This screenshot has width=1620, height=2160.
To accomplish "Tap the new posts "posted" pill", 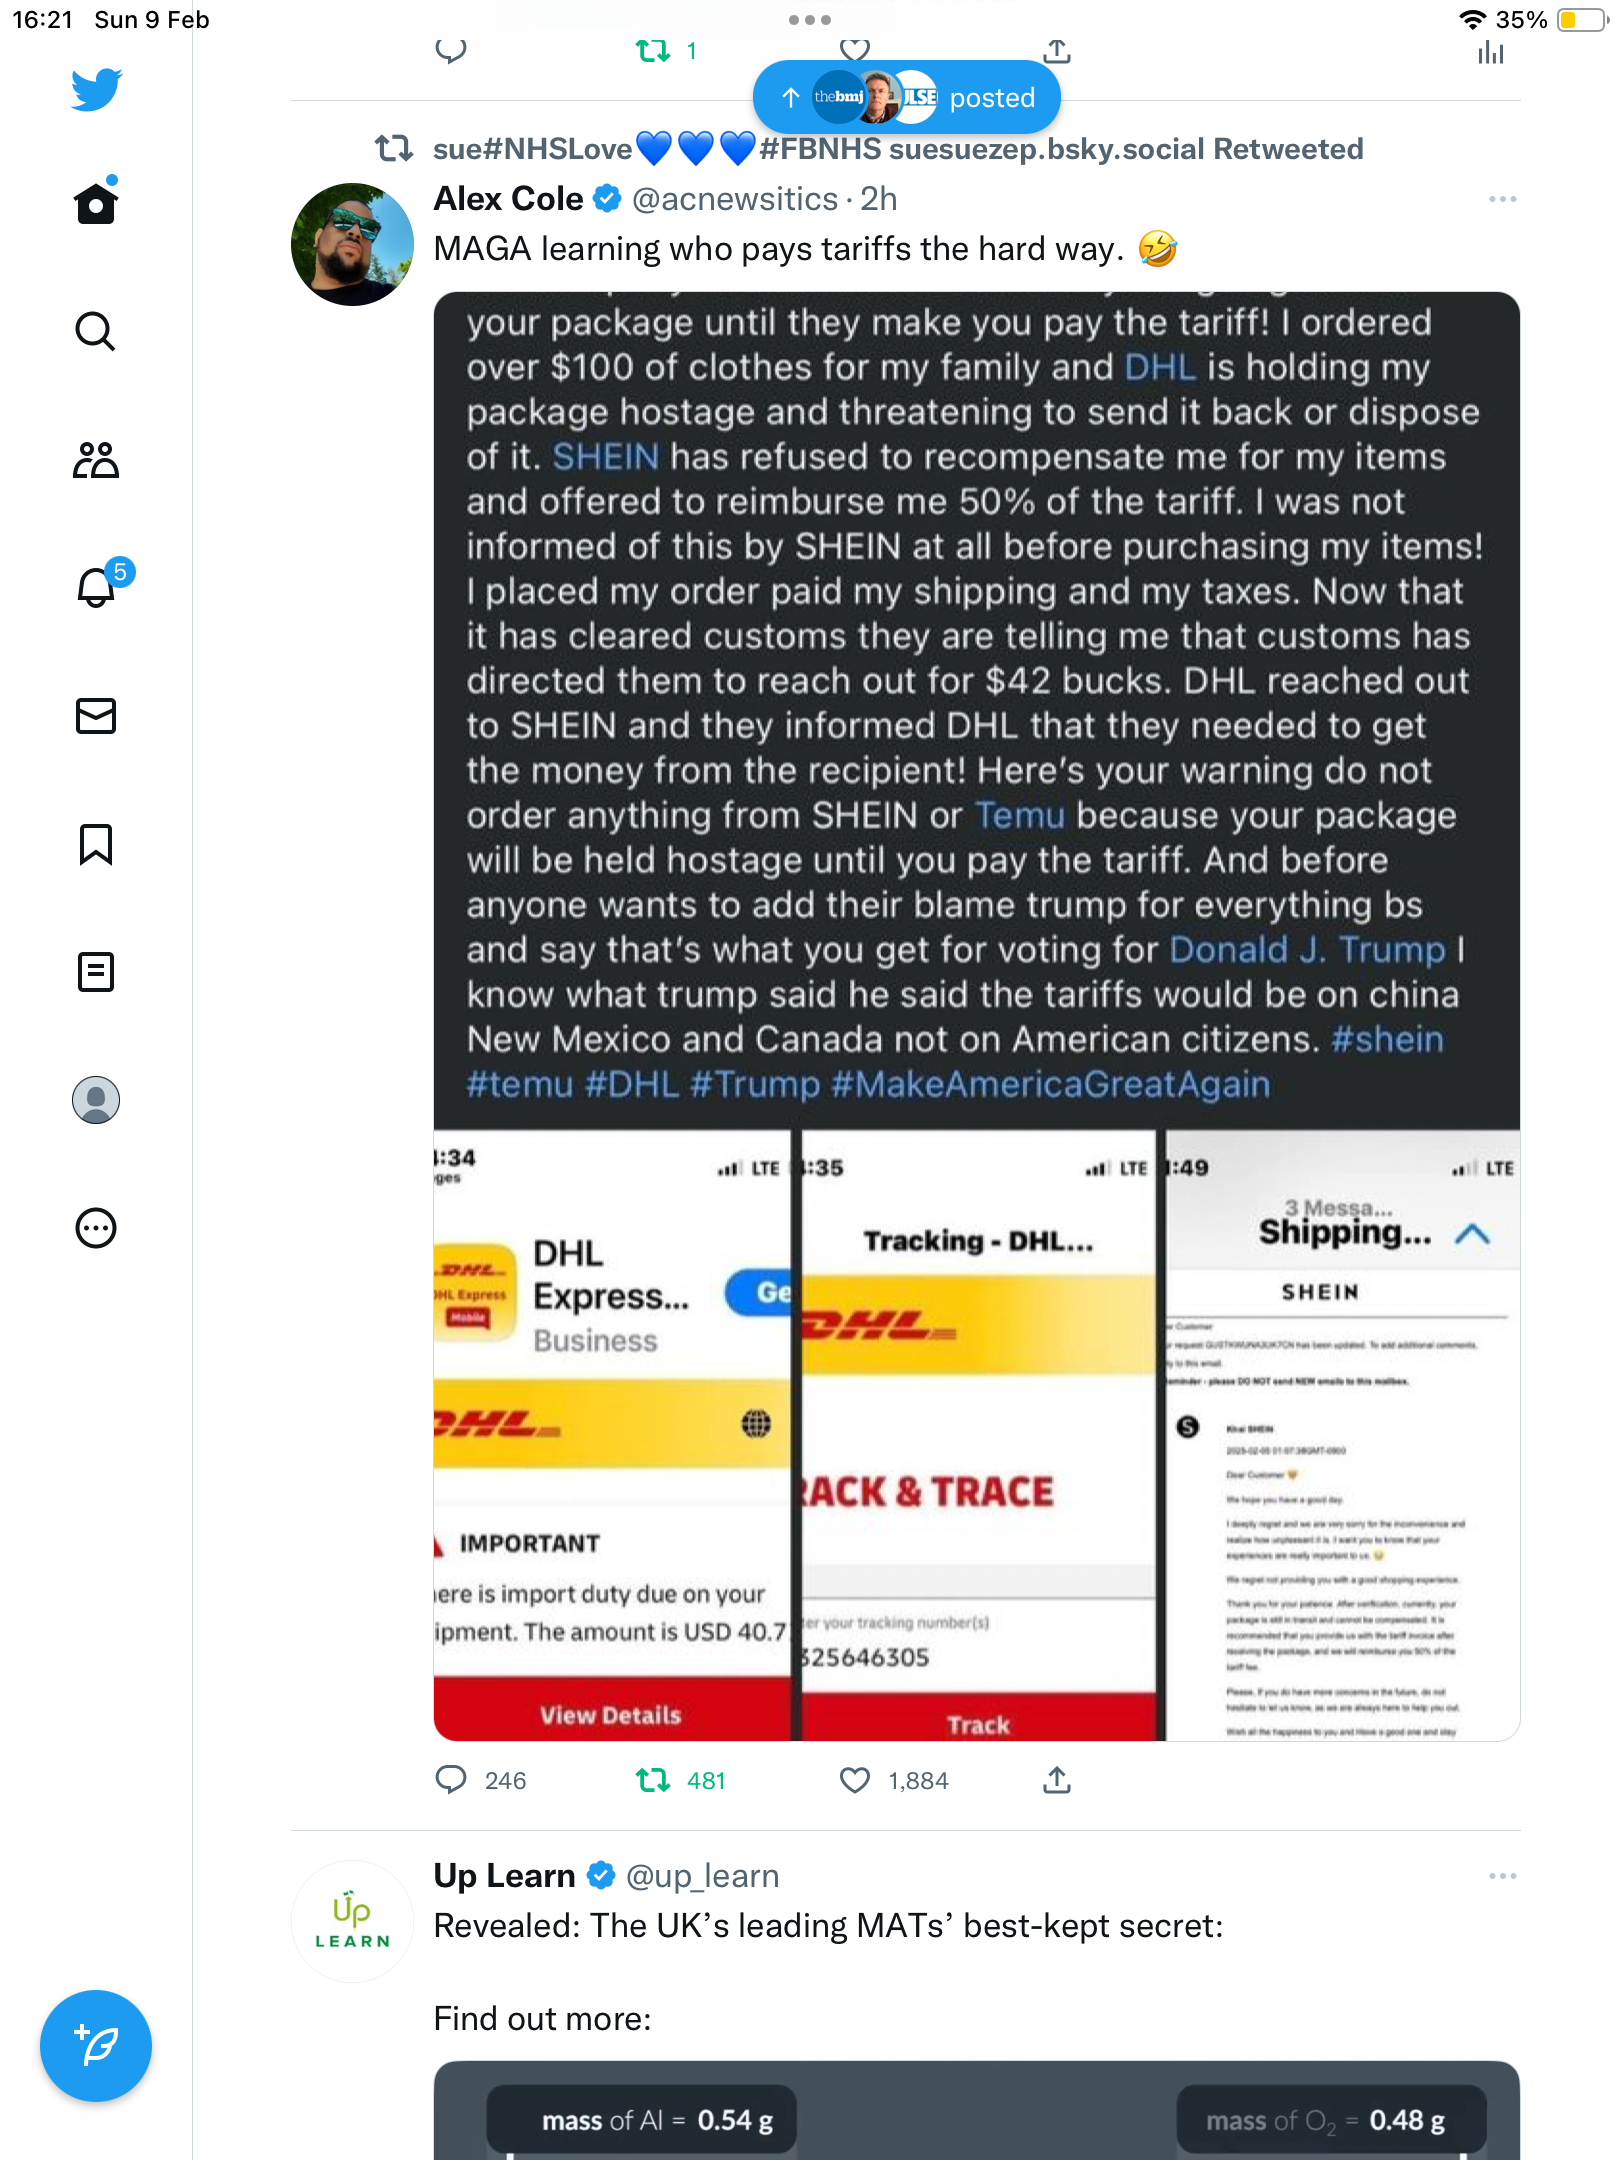I will coord(906,97).
